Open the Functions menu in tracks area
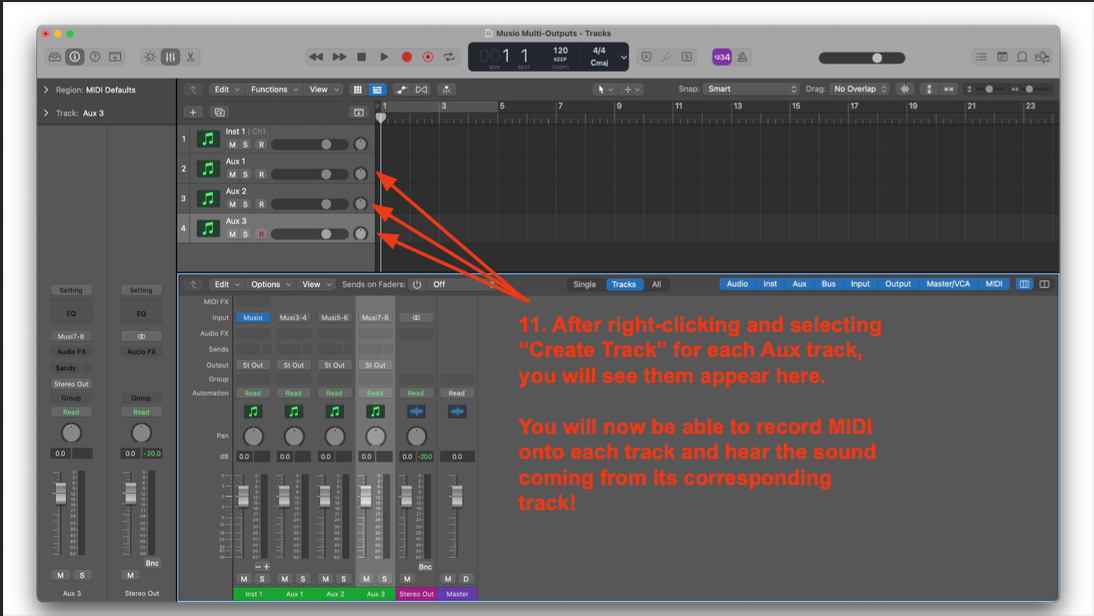The height and width of the screenshot is (616, 1094). pyautogui.click(x=274, y=89)
